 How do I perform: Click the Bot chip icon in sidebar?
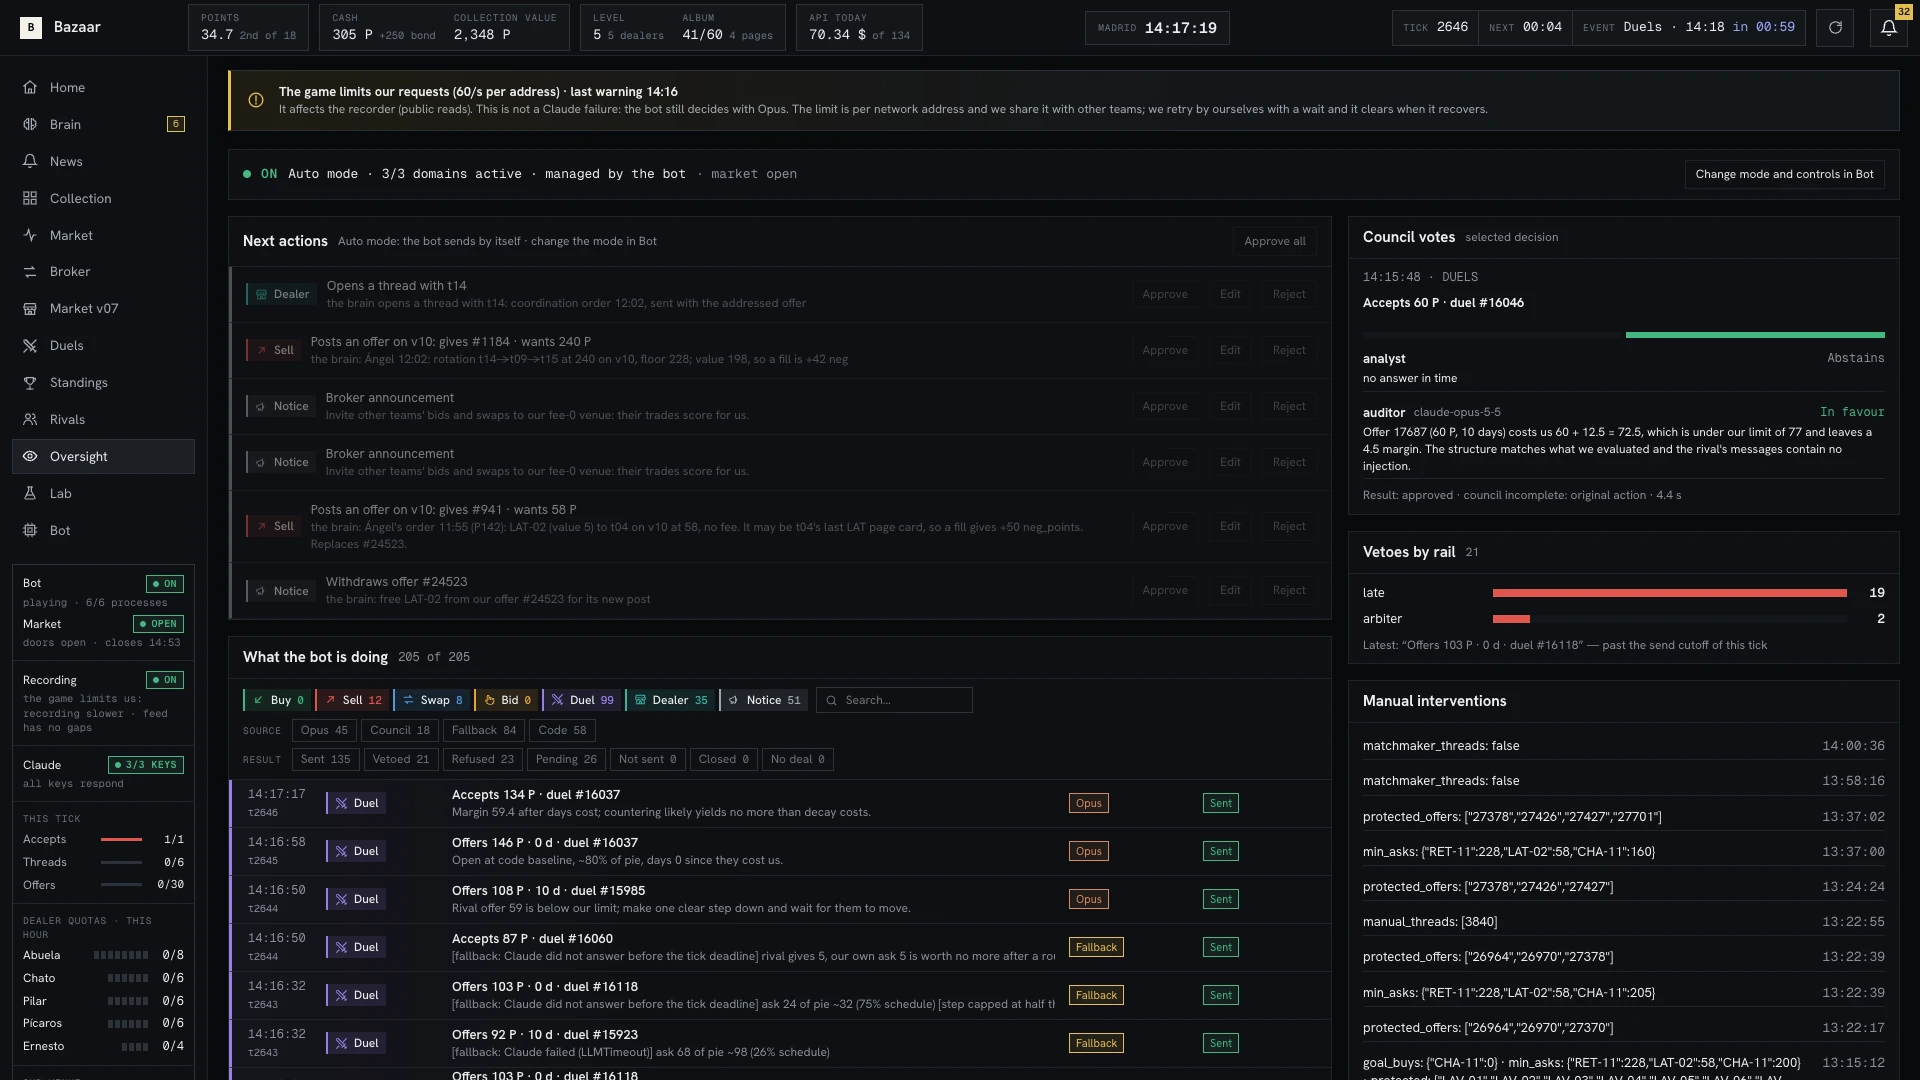30,530
